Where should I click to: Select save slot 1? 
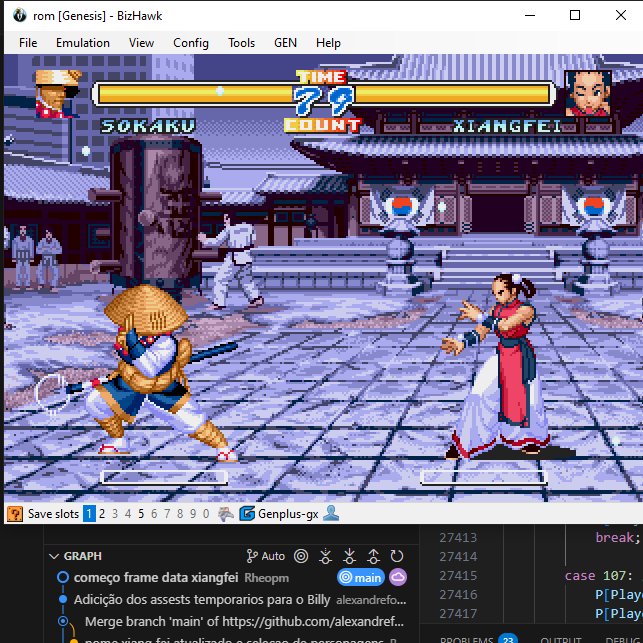(89, 514)
